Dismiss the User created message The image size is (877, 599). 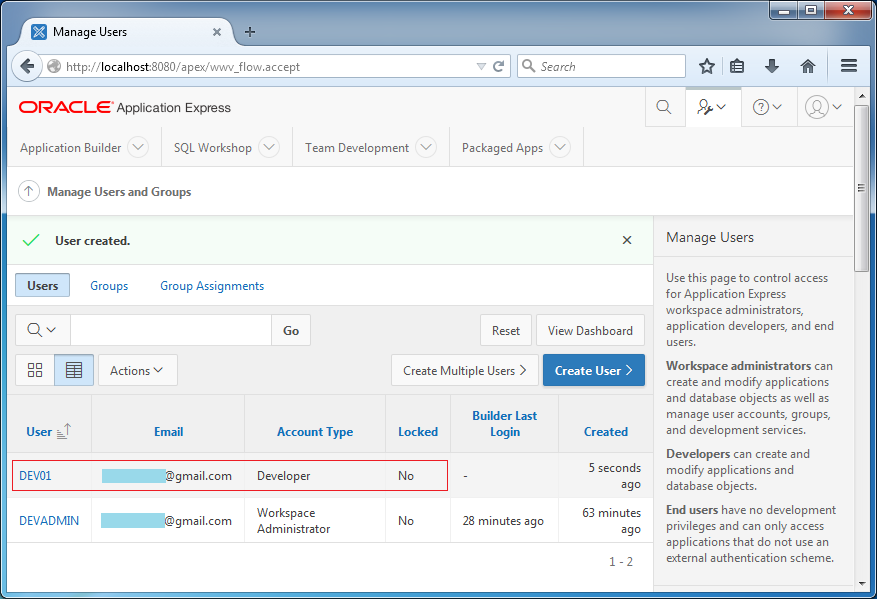point(627,240)
